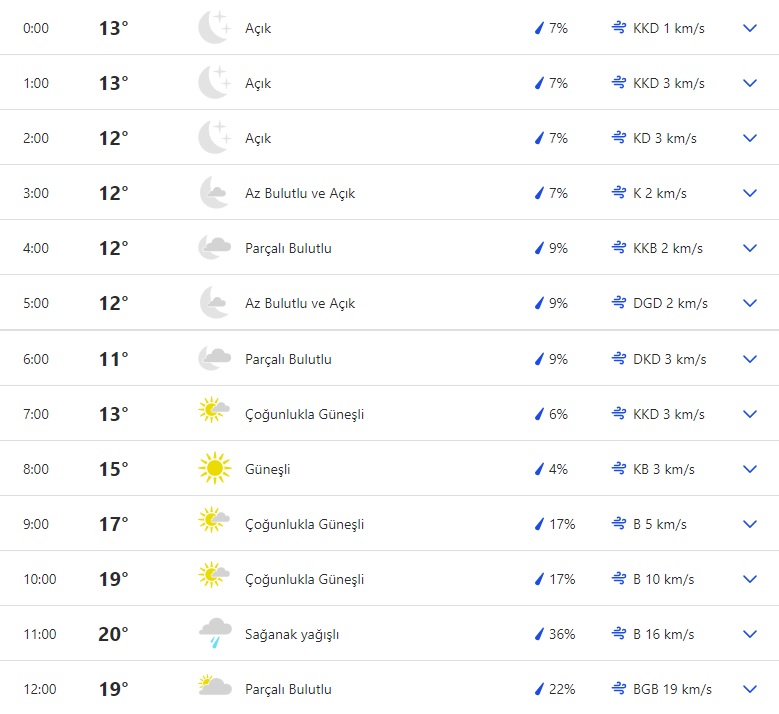Screen dimensions: 779x714
Task: Click the partly cloudy day icon at 12:00
Action: 214,689
